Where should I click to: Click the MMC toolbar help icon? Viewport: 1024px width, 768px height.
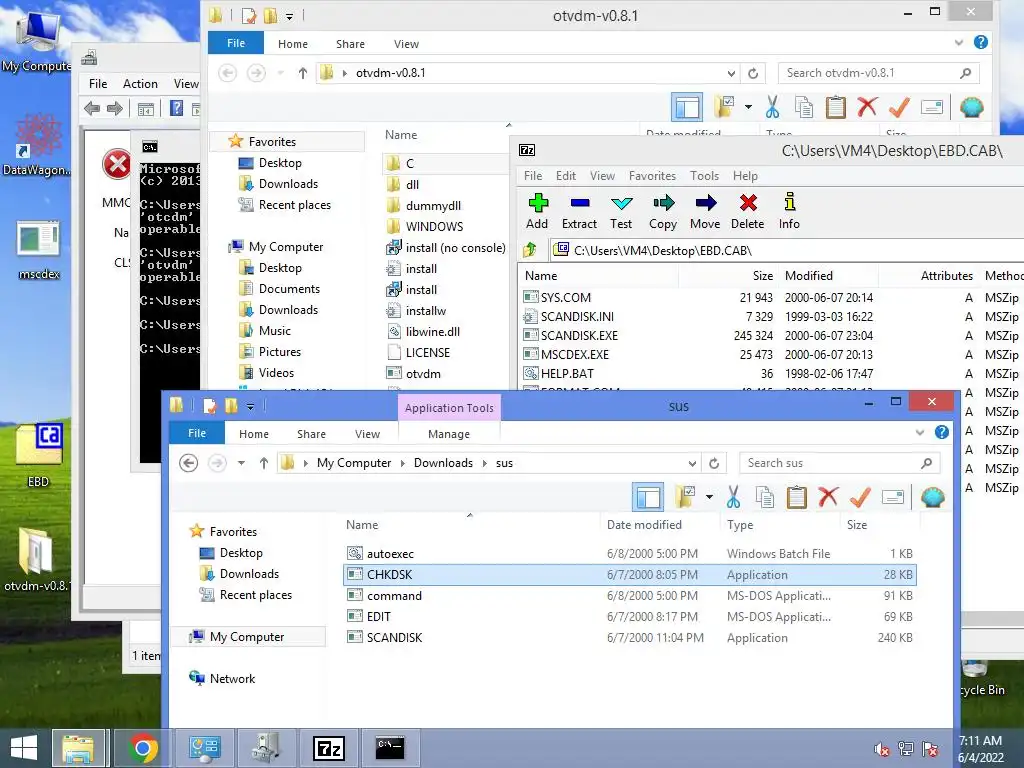(x=176, y=108)
